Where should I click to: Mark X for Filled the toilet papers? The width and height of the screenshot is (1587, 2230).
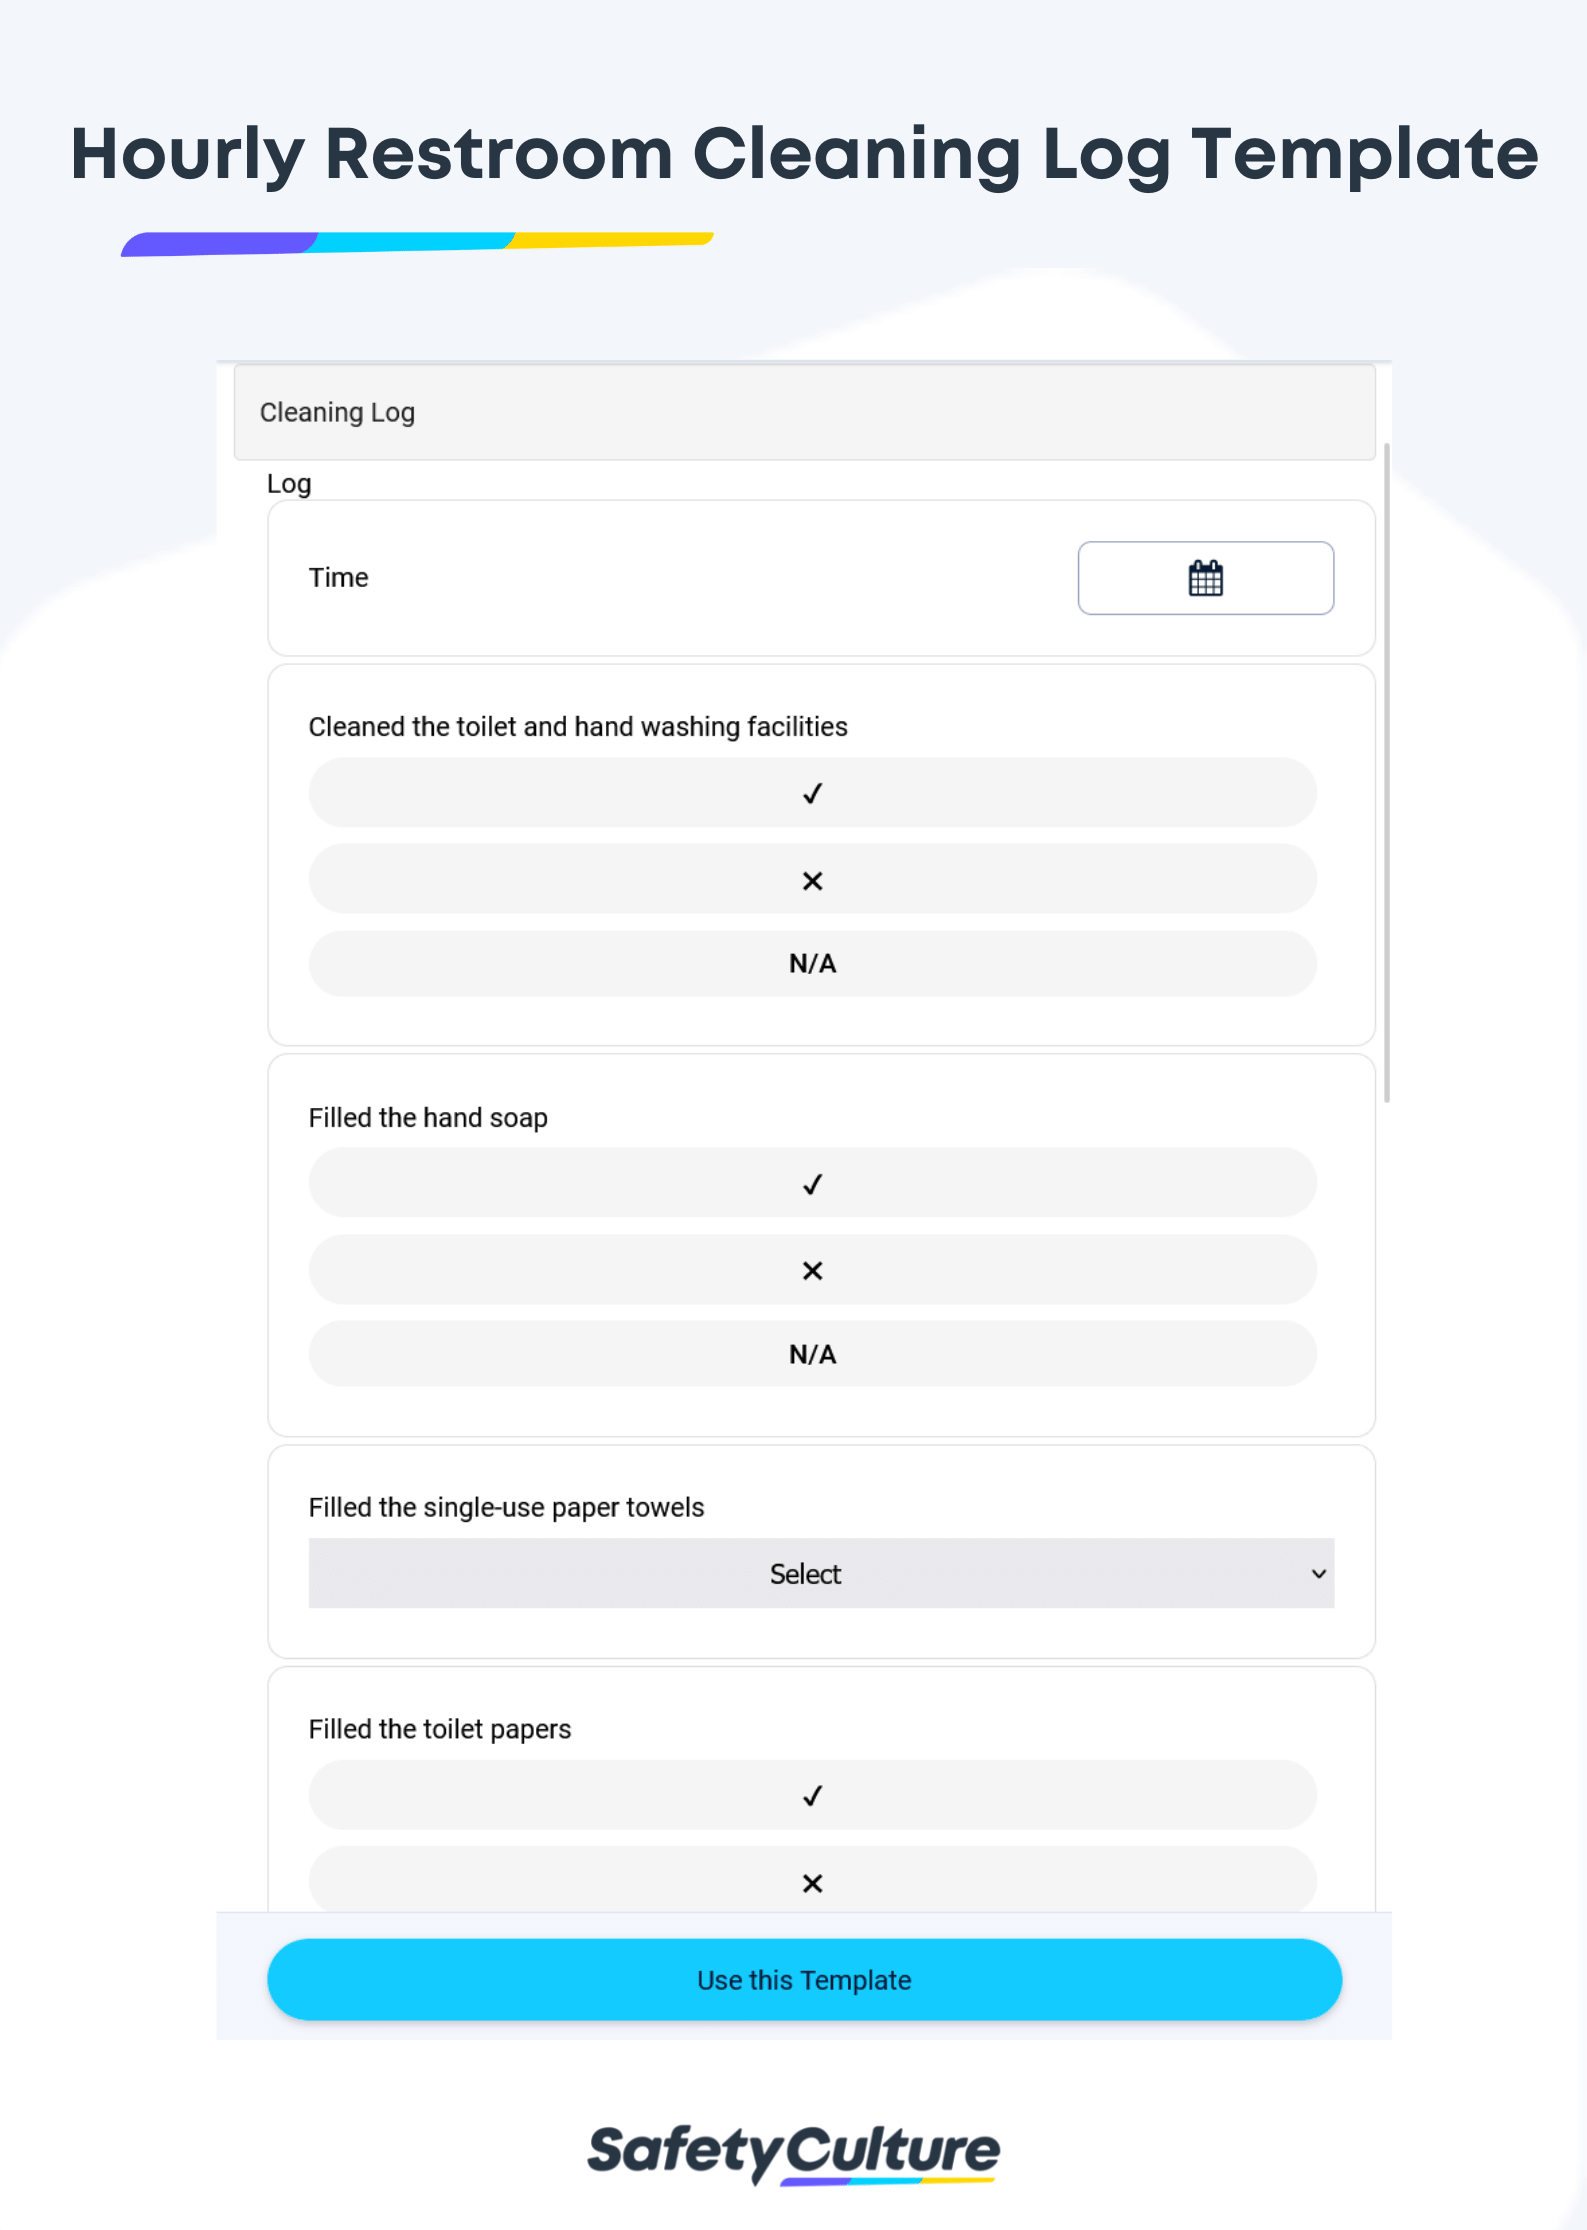point(812,1882)
